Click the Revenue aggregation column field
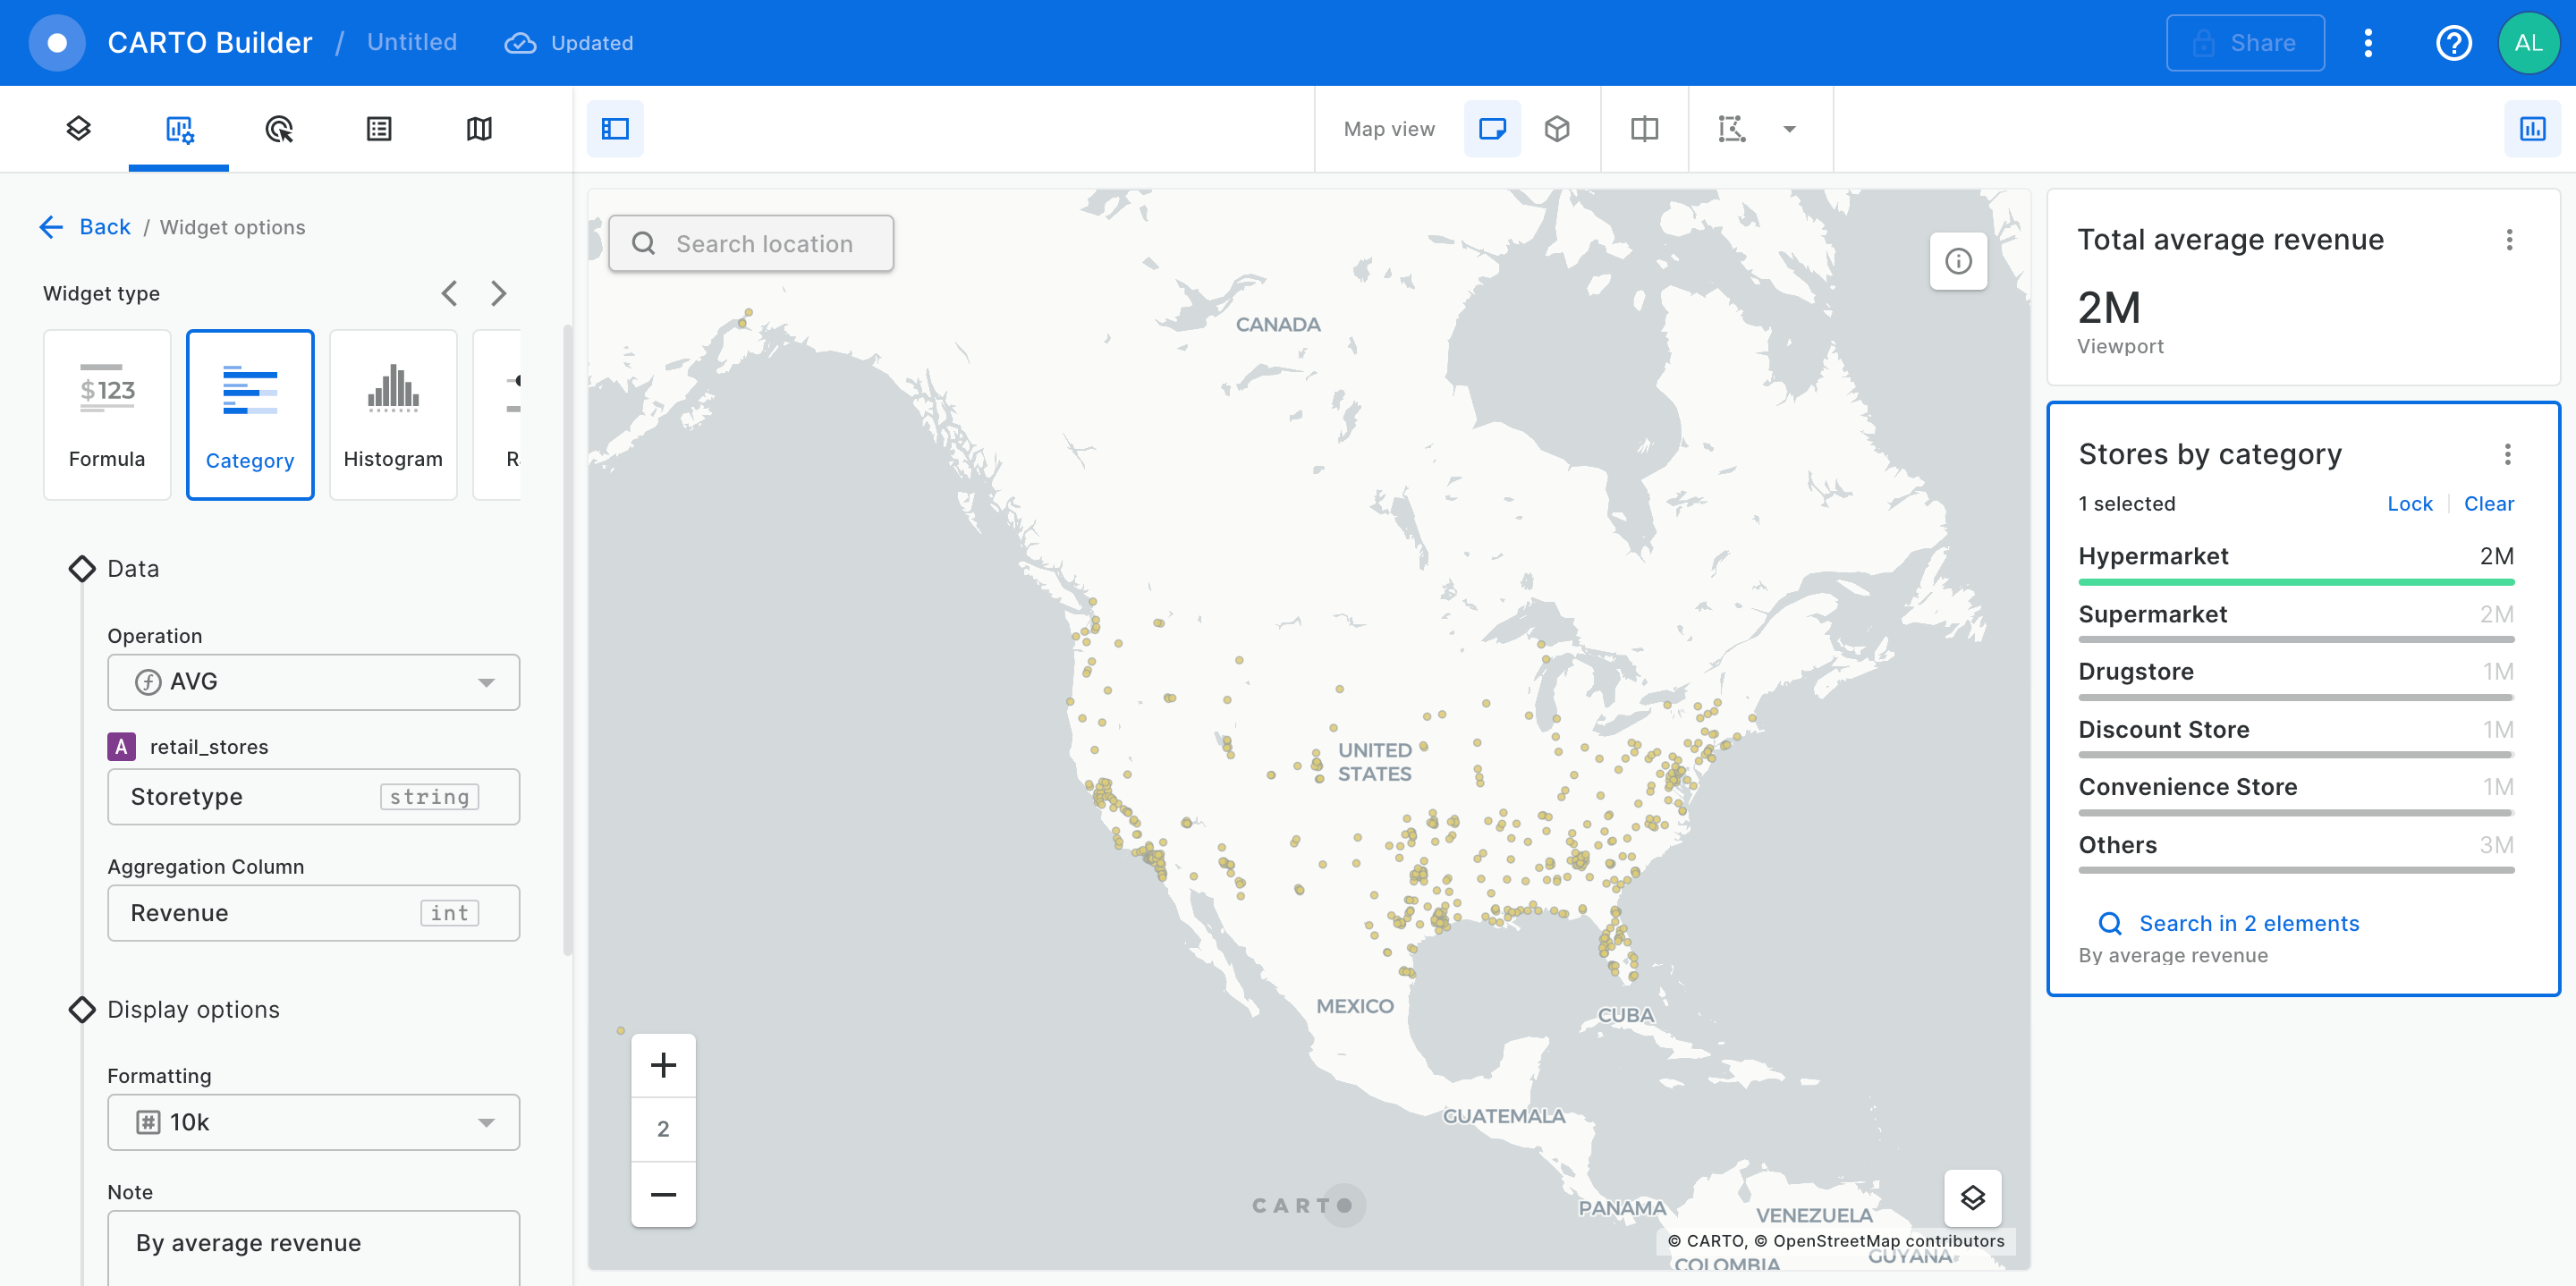 (x=313, y=912)
